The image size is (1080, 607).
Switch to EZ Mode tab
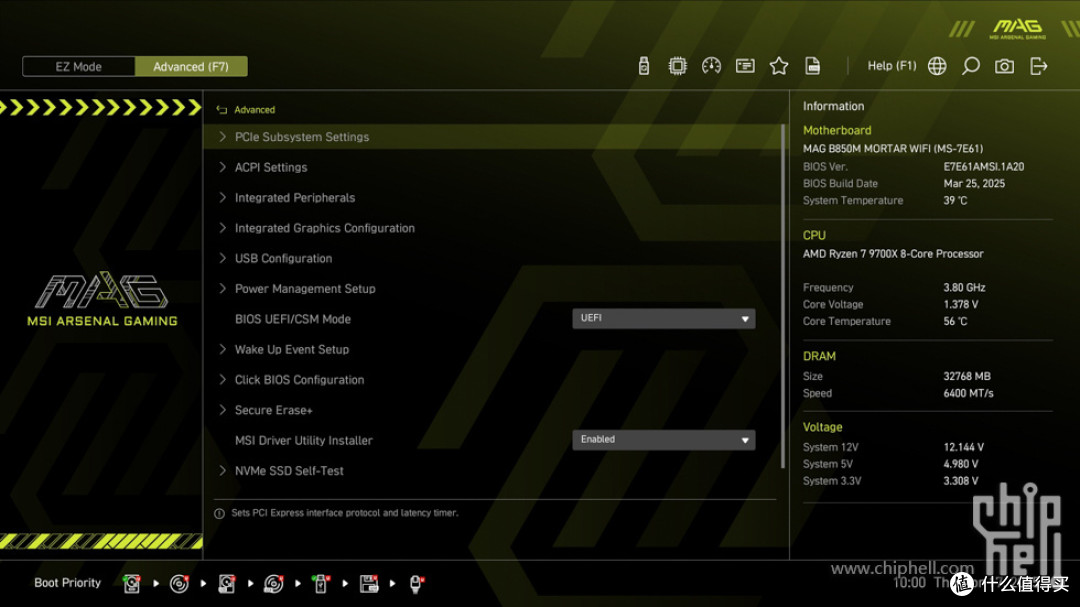point(79,67)
